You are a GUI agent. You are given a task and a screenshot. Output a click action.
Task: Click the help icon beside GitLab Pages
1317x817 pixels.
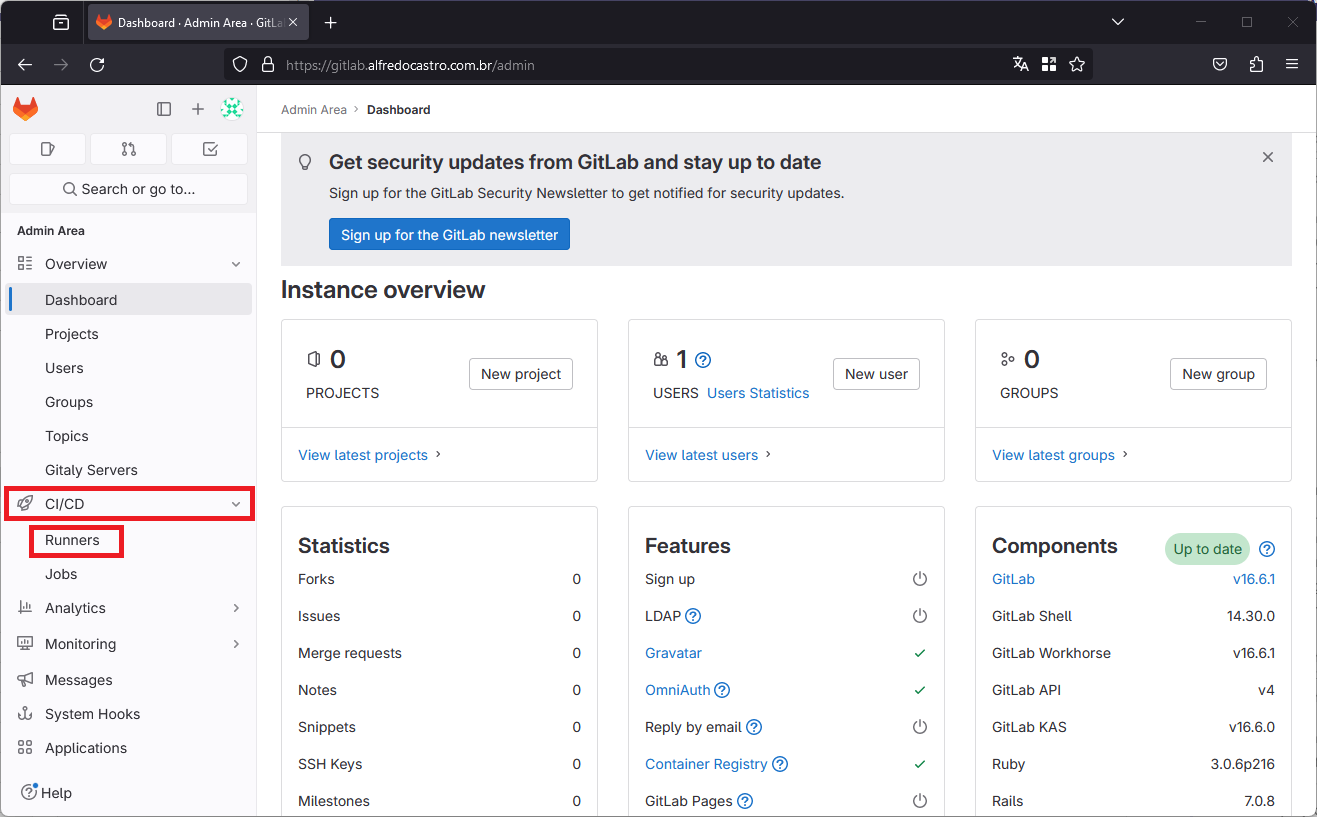pos(745,801)
